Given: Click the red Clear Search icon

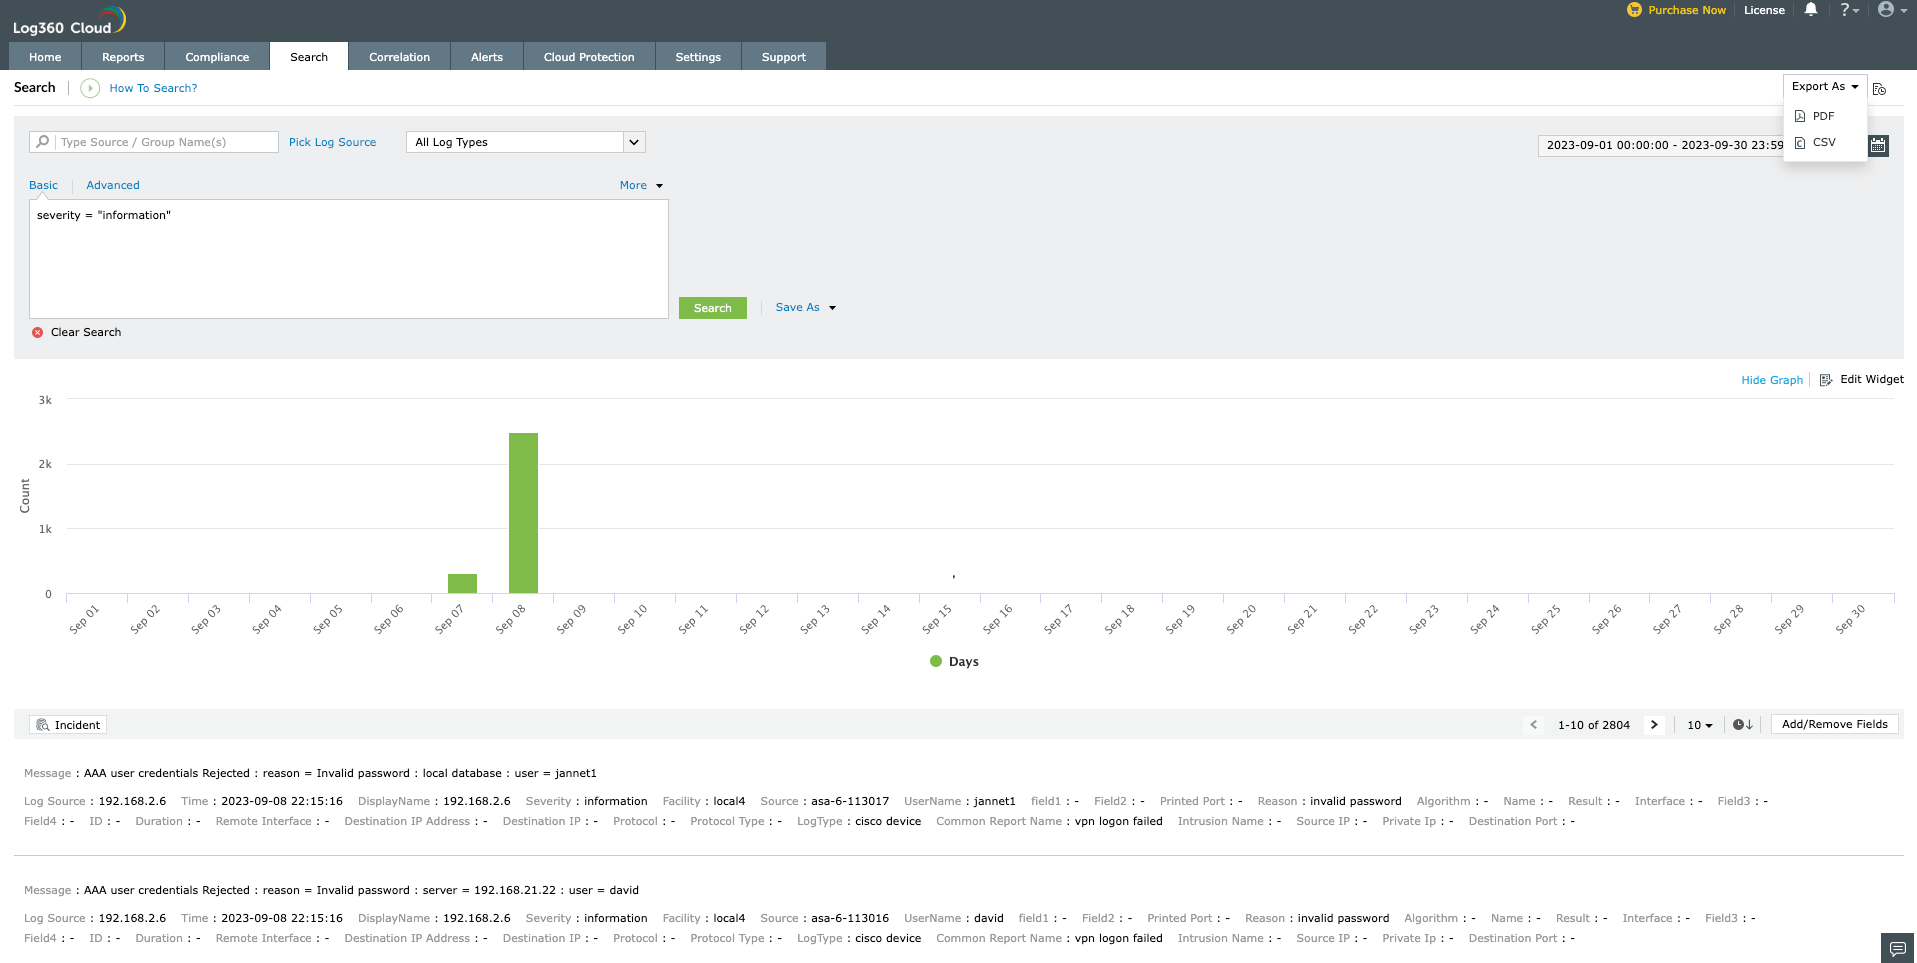Looking at the screenshot, I should (x=37, y=332).
